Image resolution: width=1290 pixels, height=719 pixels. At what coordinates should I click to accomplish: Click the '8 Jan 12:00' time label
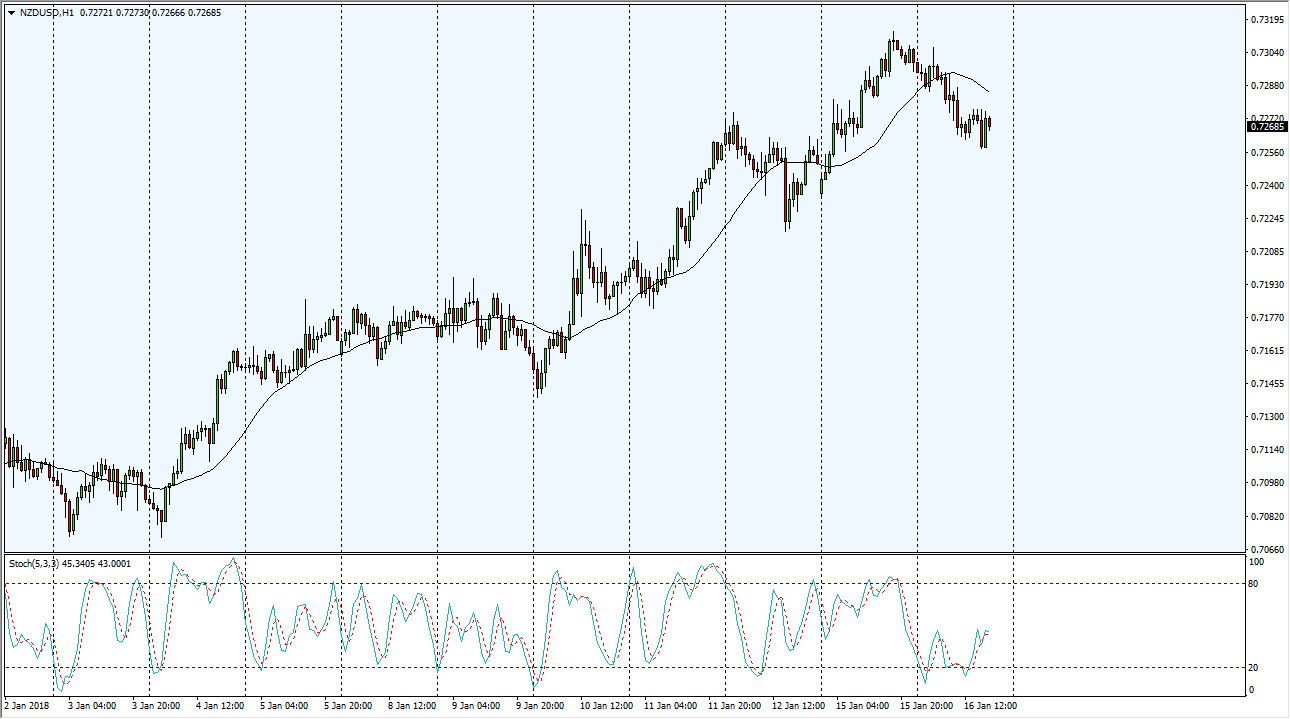(411, 706)
